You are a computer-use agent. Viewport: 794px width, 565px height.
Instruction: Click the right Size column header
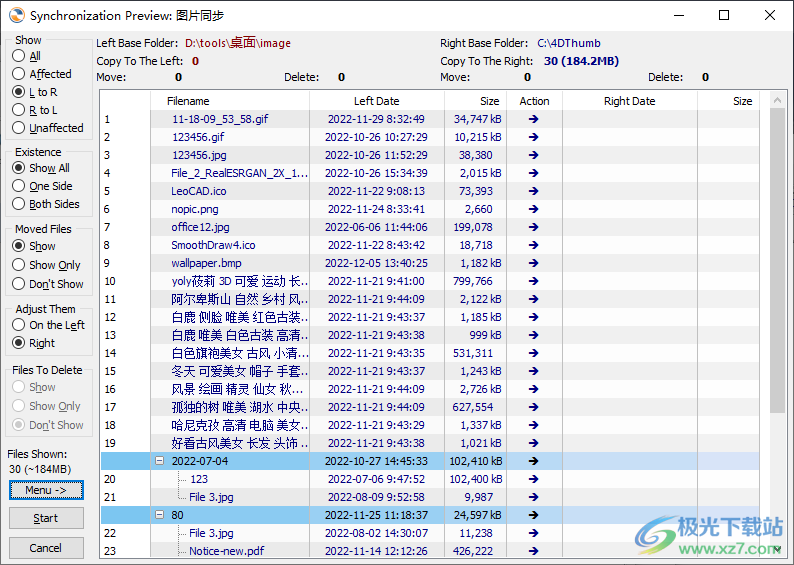742,101
